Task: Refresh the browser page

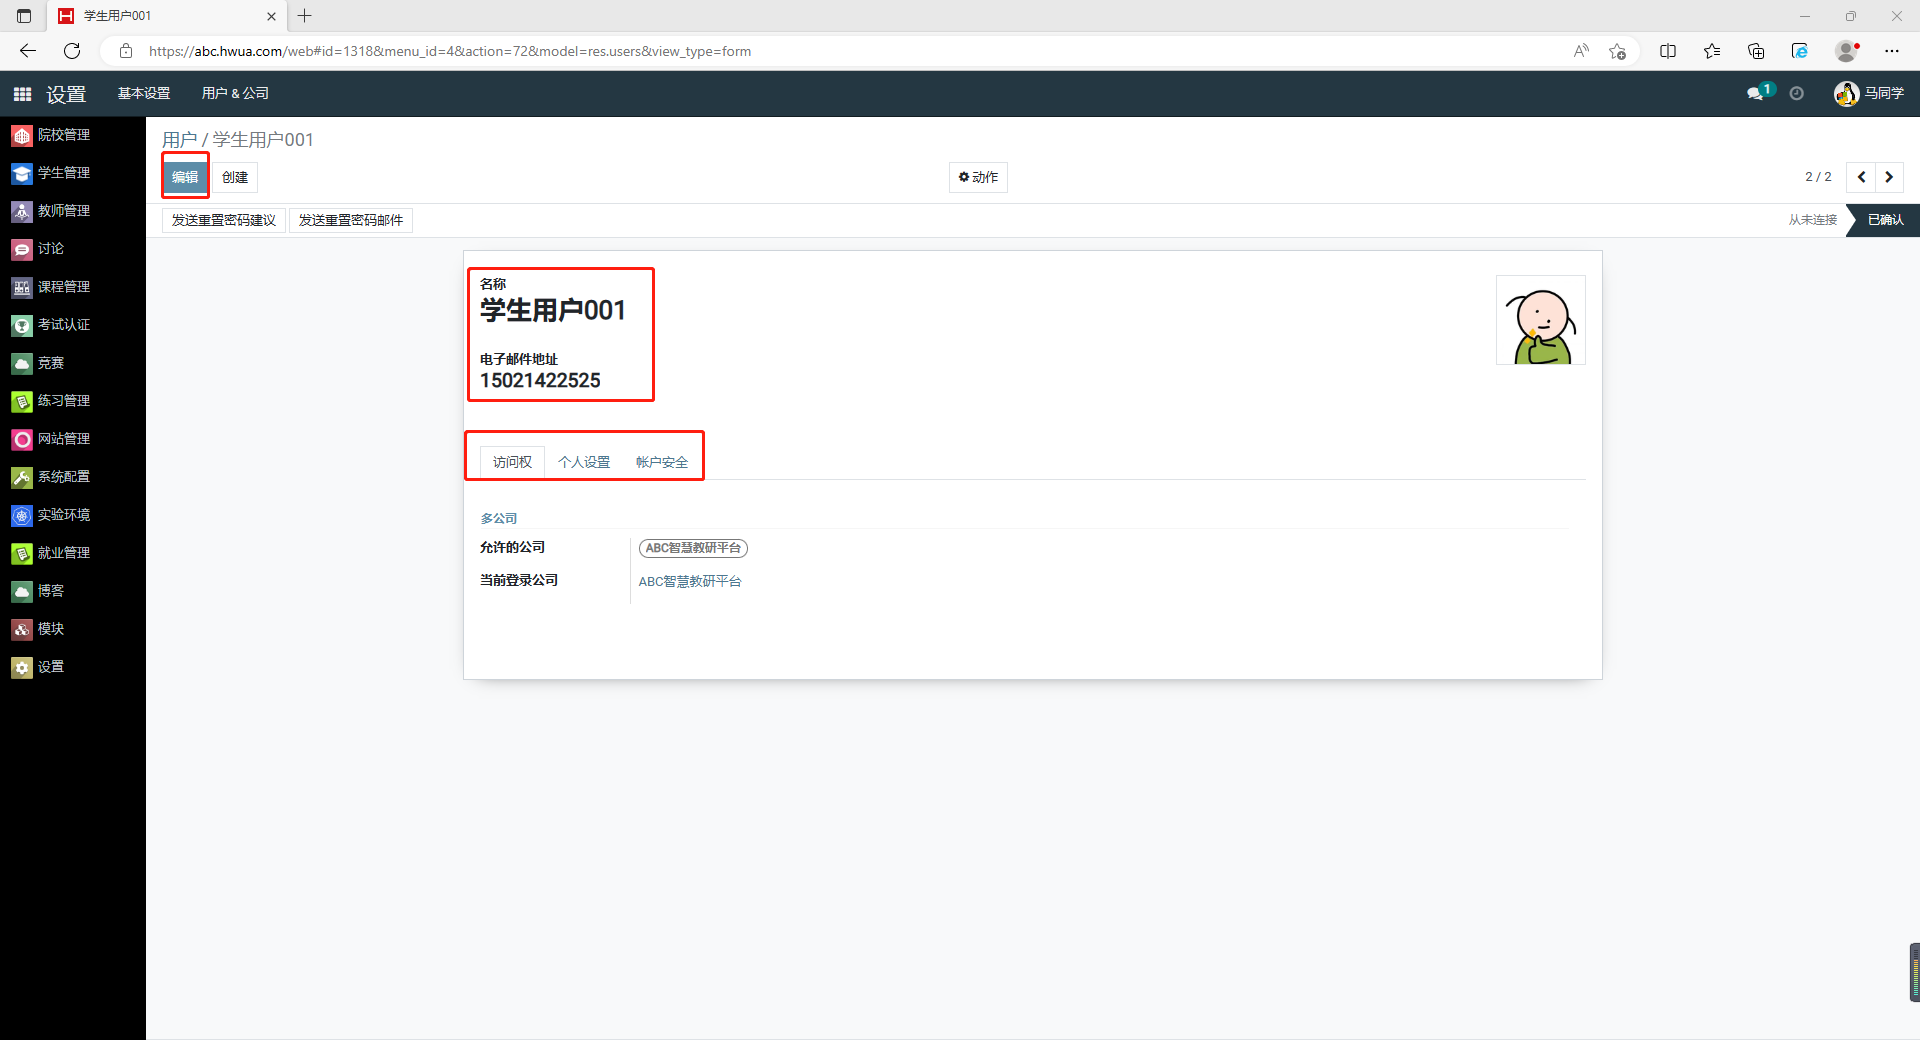Action: point(72,51)
